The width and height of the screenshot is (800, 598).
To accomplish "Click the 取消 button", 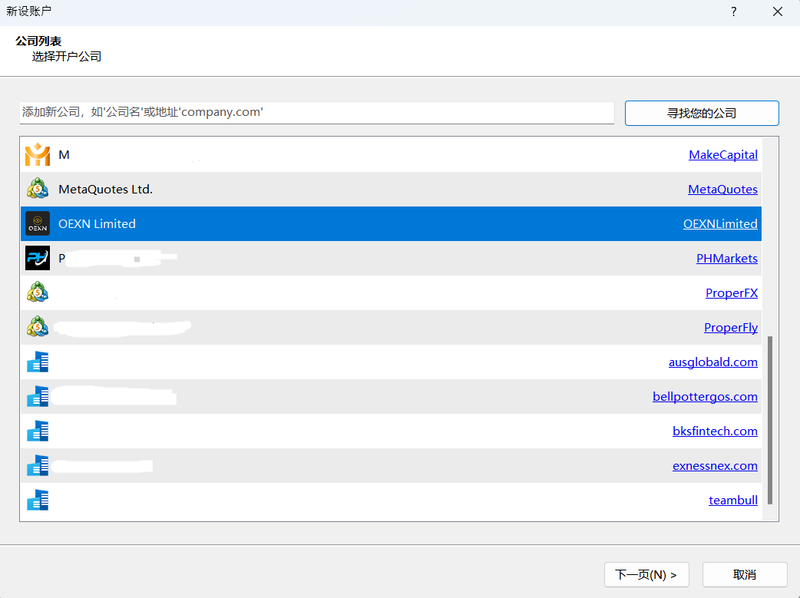I will (x=744, y=575).
